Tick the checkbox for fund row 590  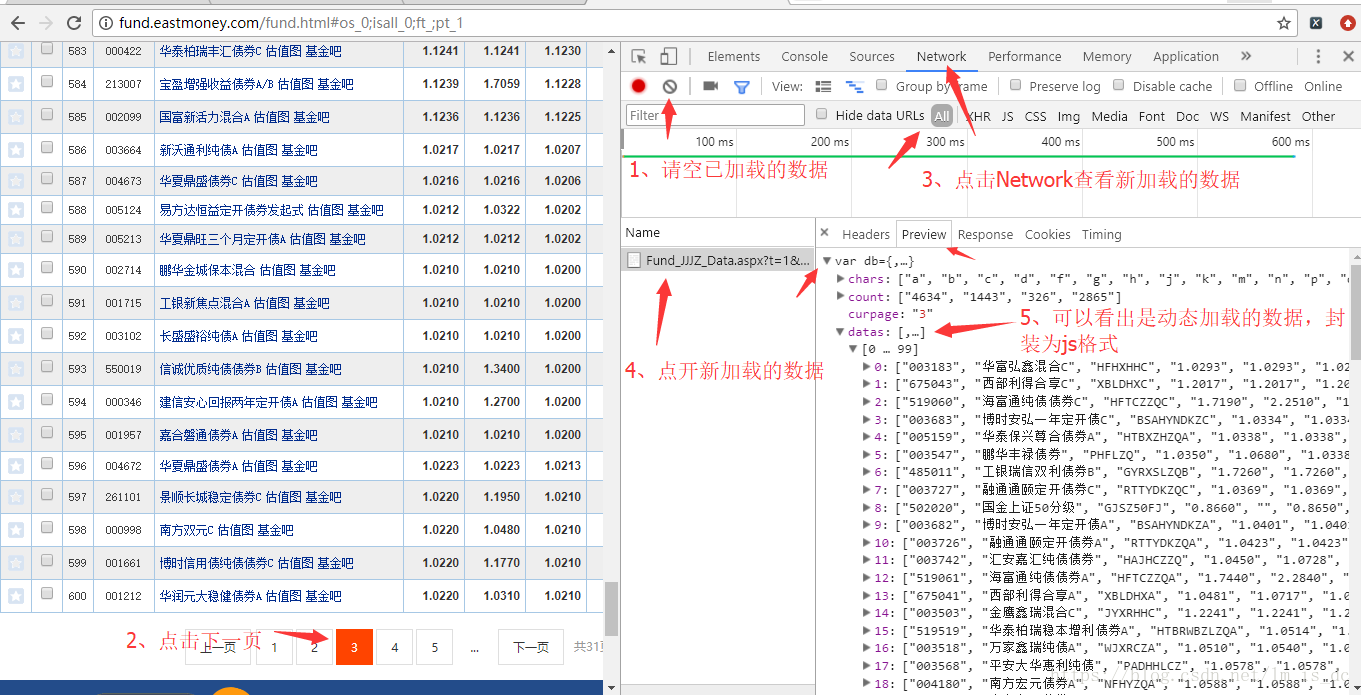47,268
